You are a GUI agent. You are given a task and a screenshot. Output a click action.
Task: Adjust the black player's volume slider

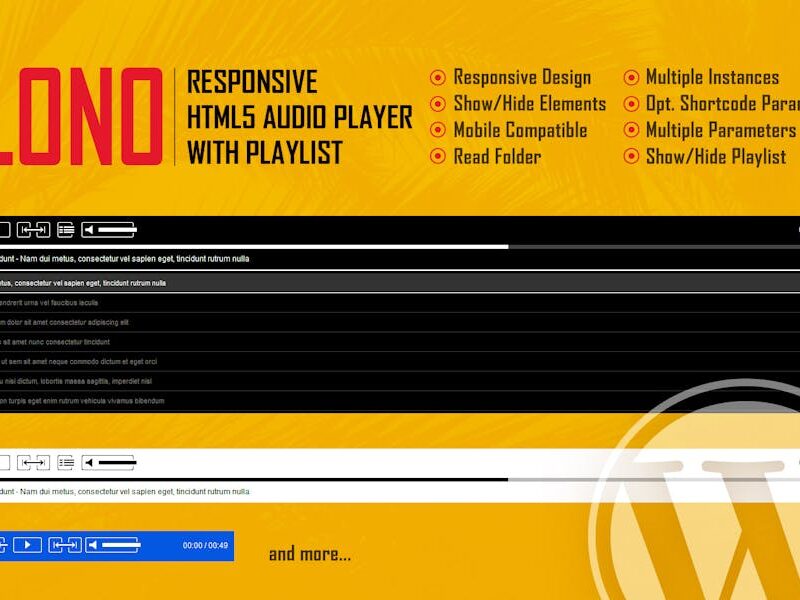(117, 230)
